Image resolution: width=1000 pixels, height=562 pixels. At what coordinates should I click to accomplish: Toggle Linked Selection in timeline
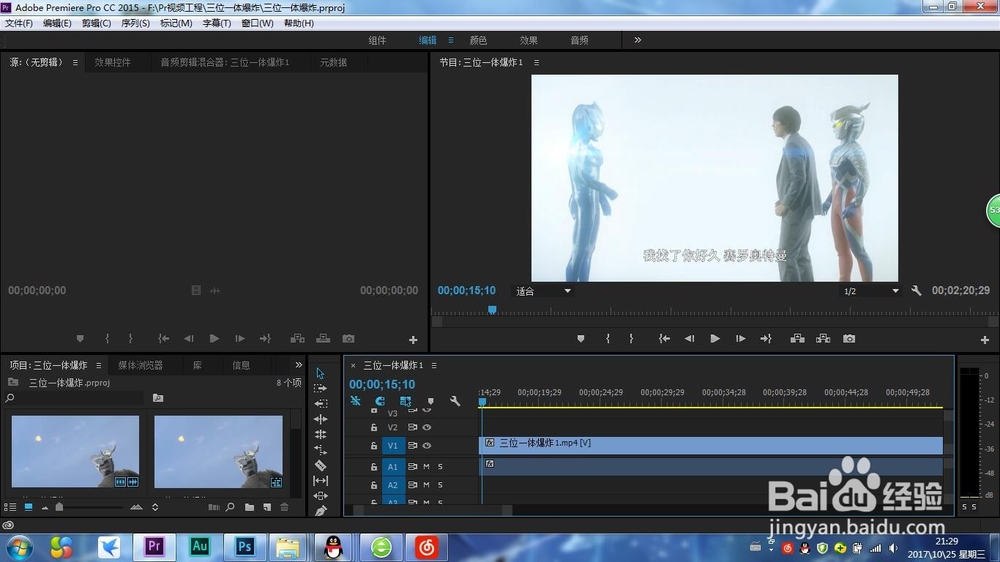click(406, 401)
